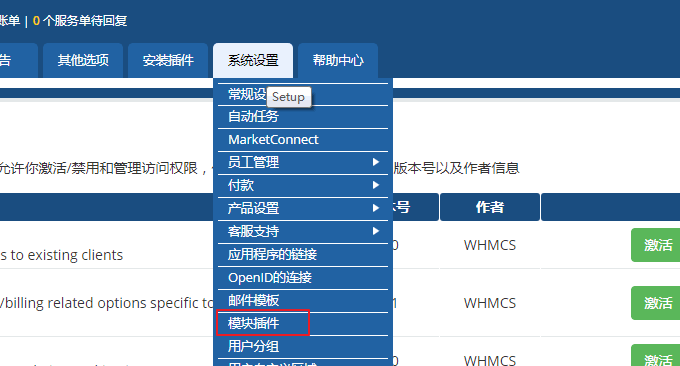Open 客服支持 menu entry
Image resolution: width=680 pixels, height=366 pixels.
tap(303, 232)
